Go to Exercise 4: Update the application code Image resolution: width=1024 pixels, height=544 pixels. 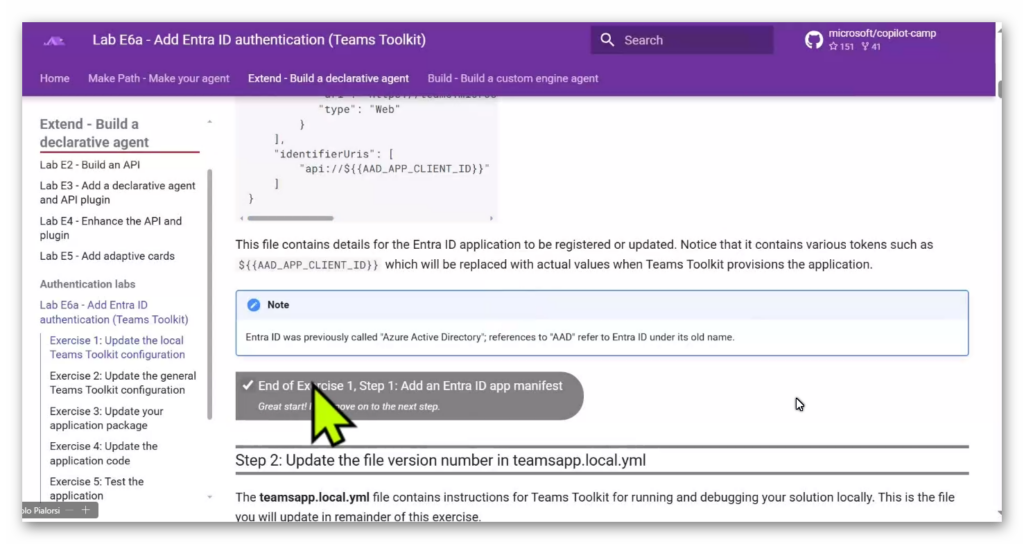pos(103,453)
